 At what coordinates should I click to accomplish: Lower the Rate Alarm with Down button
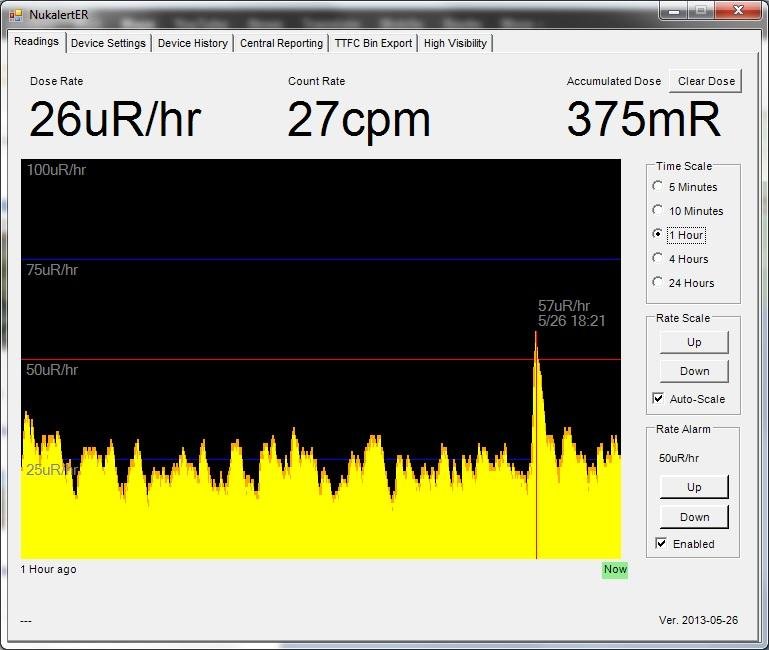[x=694, y=517]
